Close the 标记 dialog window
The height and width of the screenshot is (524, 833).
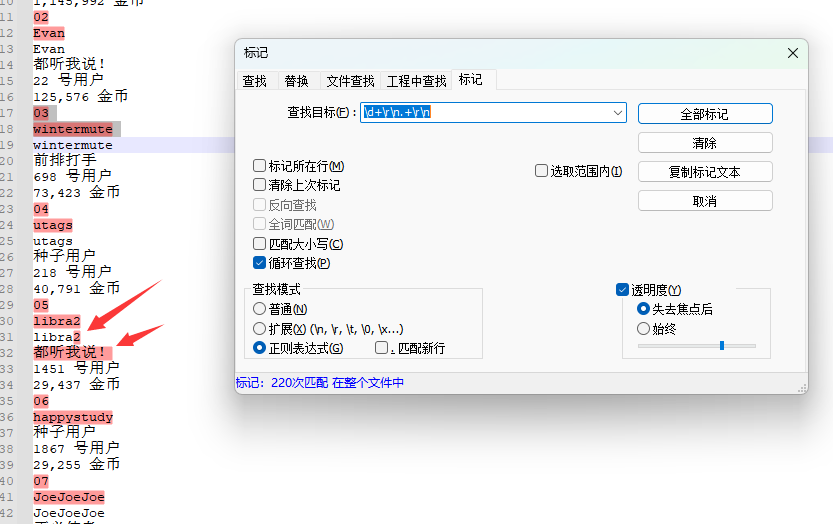tap(793, 53)
